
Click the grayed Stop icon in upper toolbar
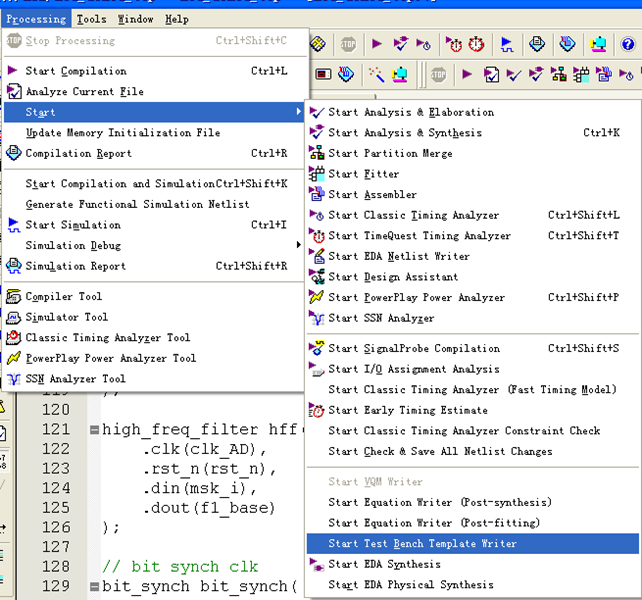coord(348,44)
